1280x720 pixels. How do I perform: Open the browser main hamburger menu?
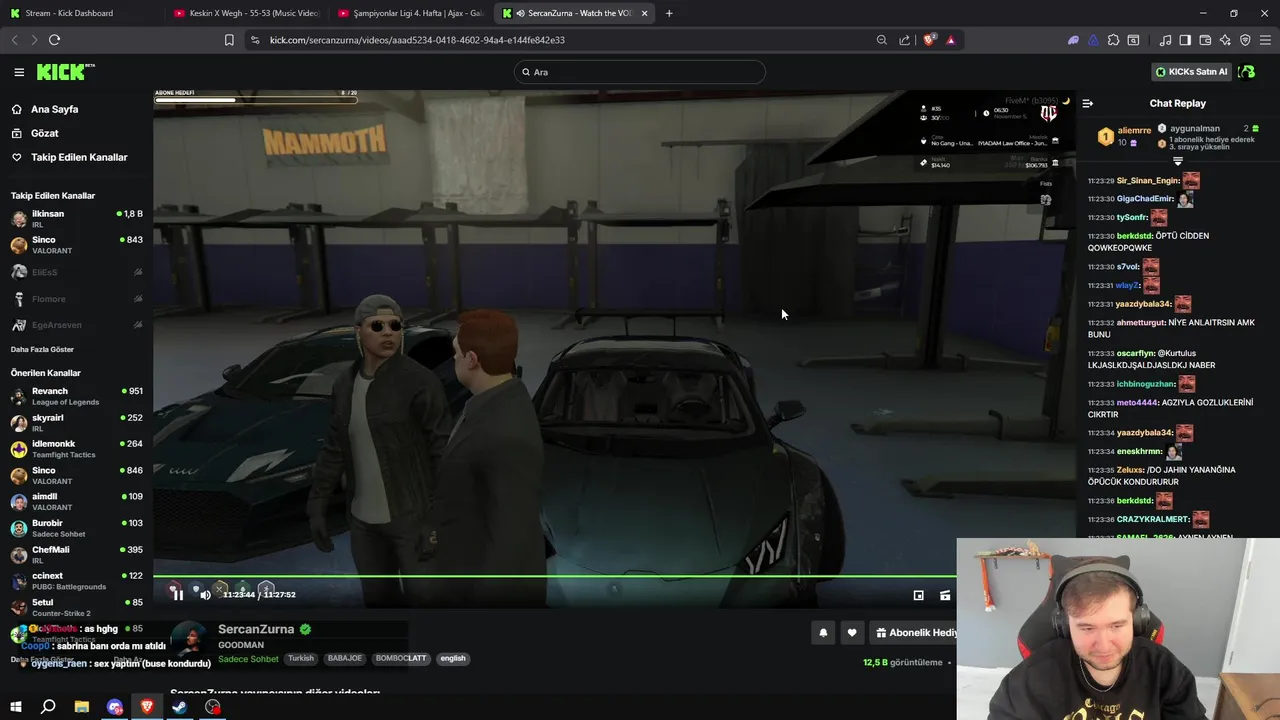tap(1265, 40)
